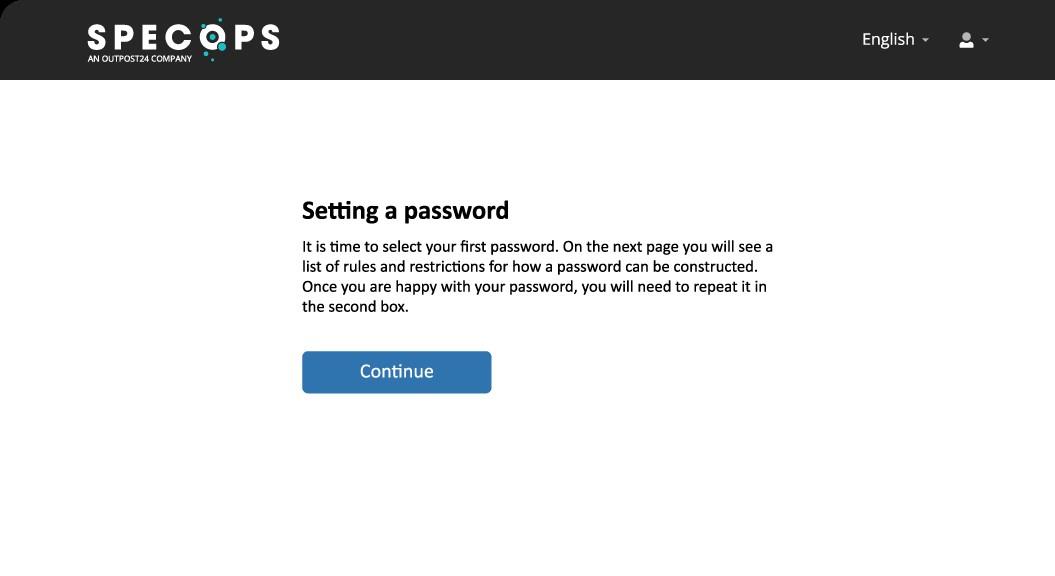Select the 'AN OUTPOST24 COMPANY' tagline
1055x576 pixels.
(139, 59)
